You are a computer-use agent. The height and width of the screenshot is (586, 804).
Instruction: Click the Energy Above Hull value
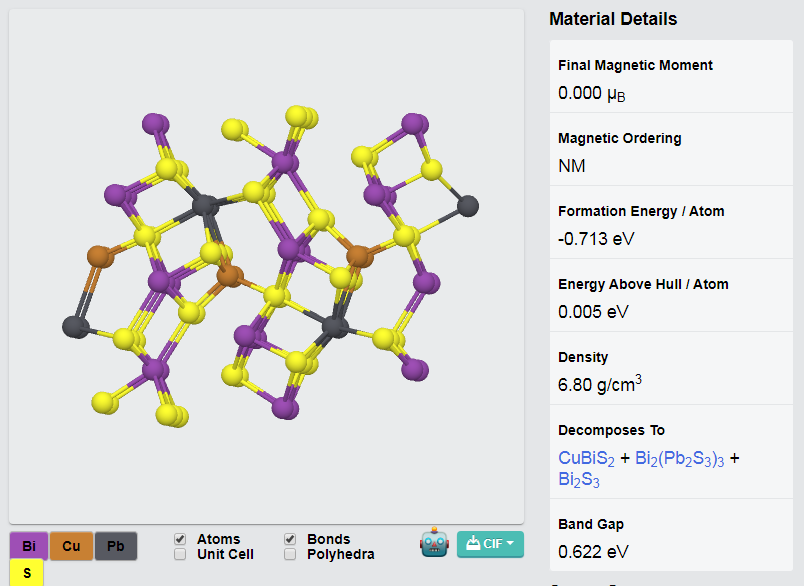(x=593, y=312)
